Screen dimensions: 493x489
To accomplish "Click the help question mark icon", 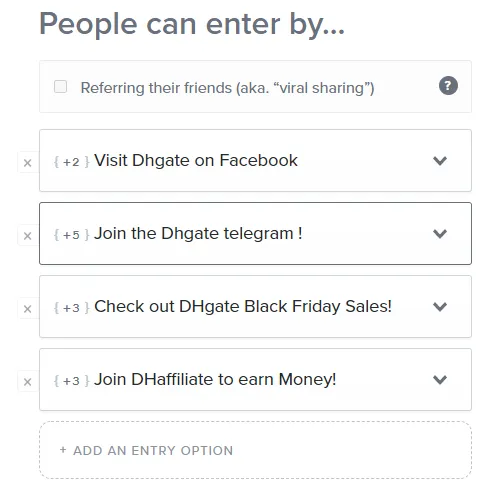I will point(448,86).
